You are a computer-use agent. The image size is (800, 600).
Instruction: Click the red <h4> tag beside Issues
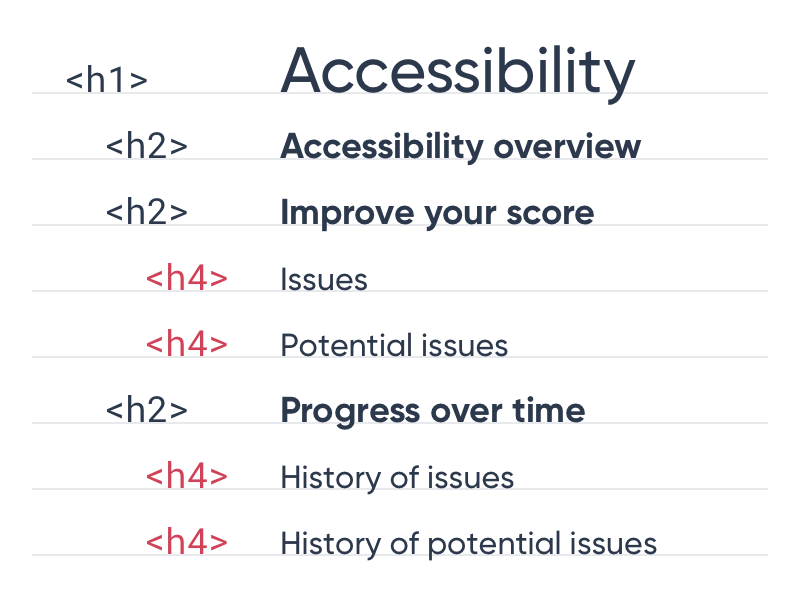pyautogui.click(x=187, y=278)
